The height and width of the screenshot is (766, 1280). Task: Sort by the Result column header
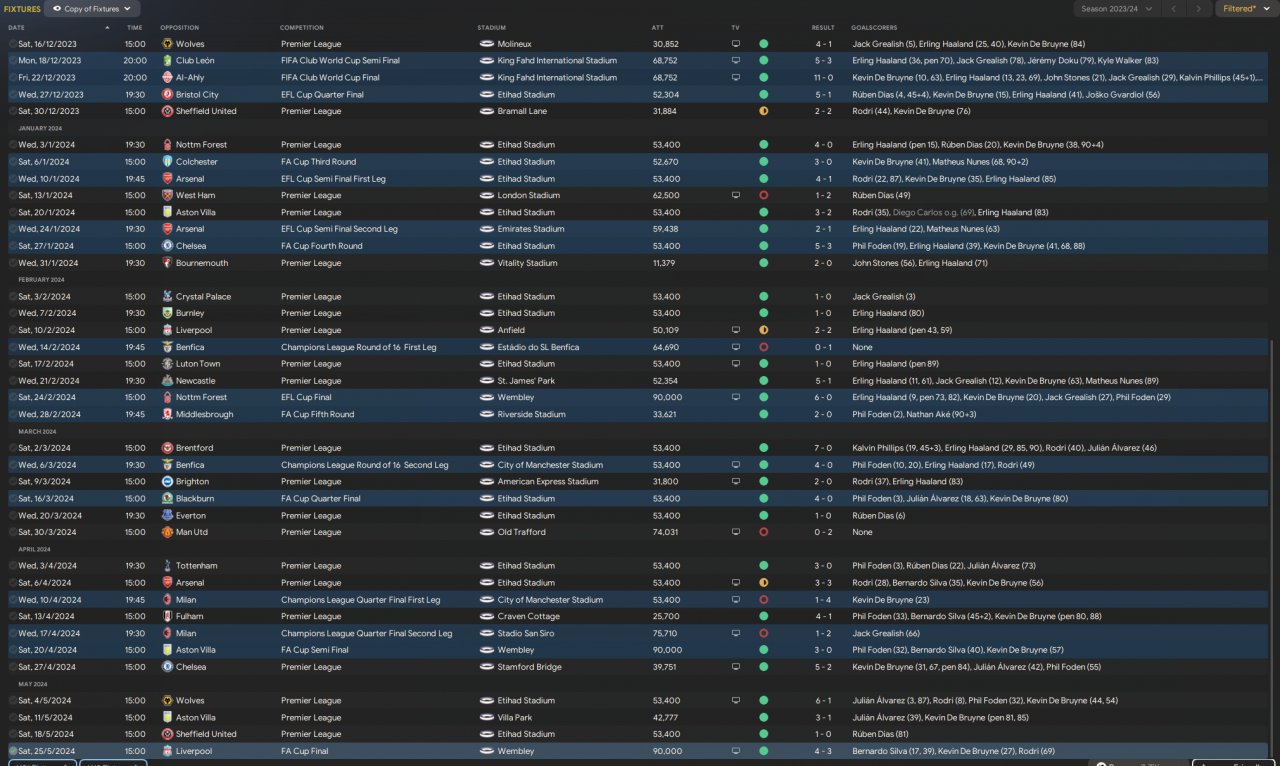(x=823, y=27)
